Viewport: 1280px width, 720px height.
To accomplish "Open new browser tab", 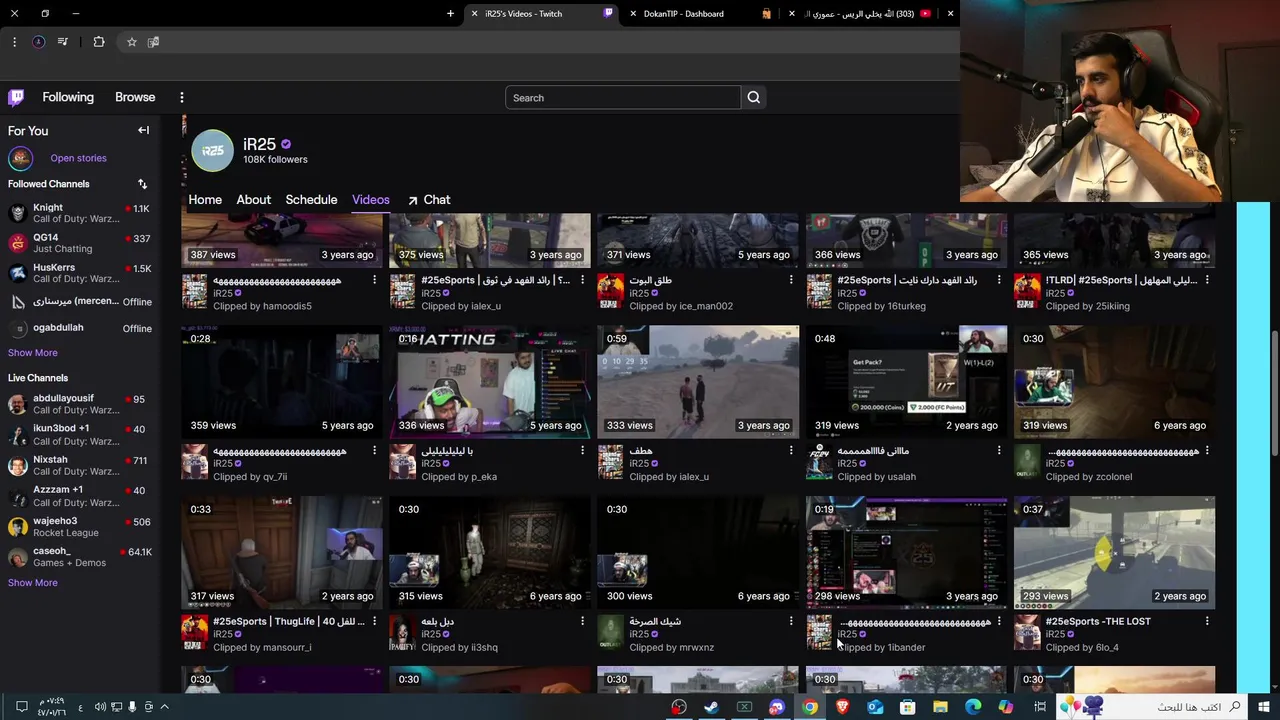I will coord(450,14).
